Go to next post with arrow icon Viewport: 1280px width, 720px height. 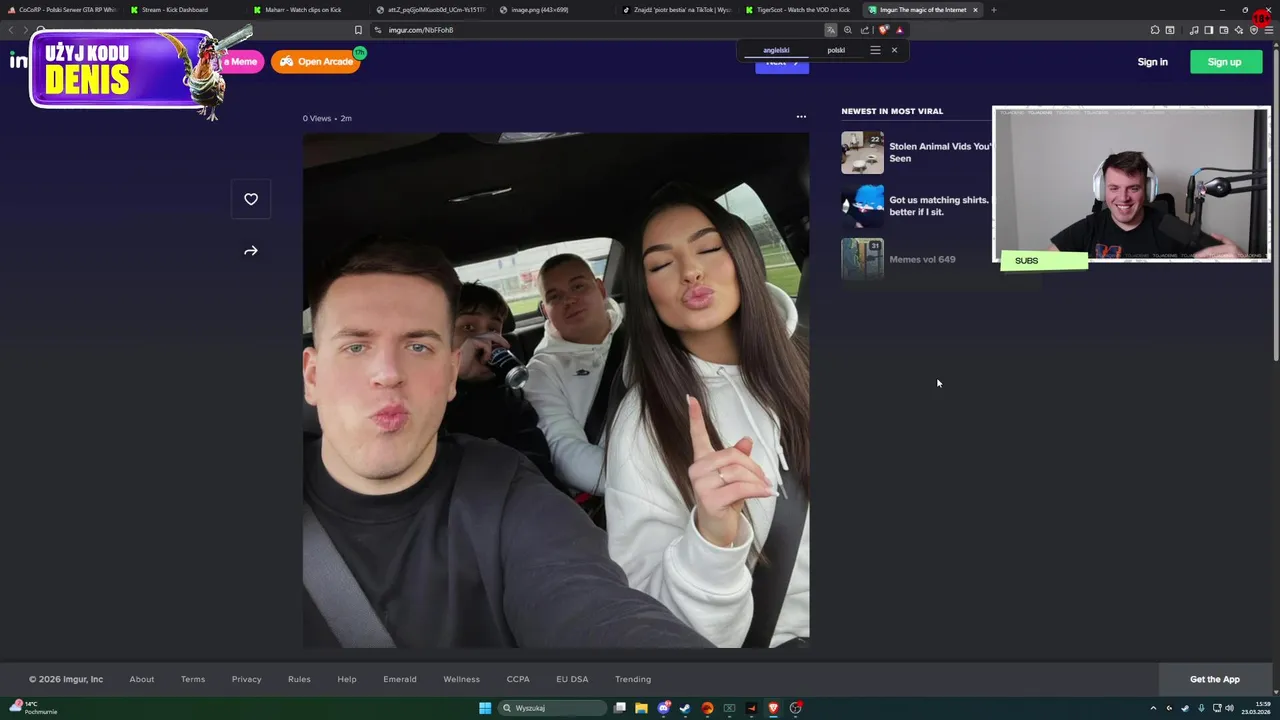[251, 251]
